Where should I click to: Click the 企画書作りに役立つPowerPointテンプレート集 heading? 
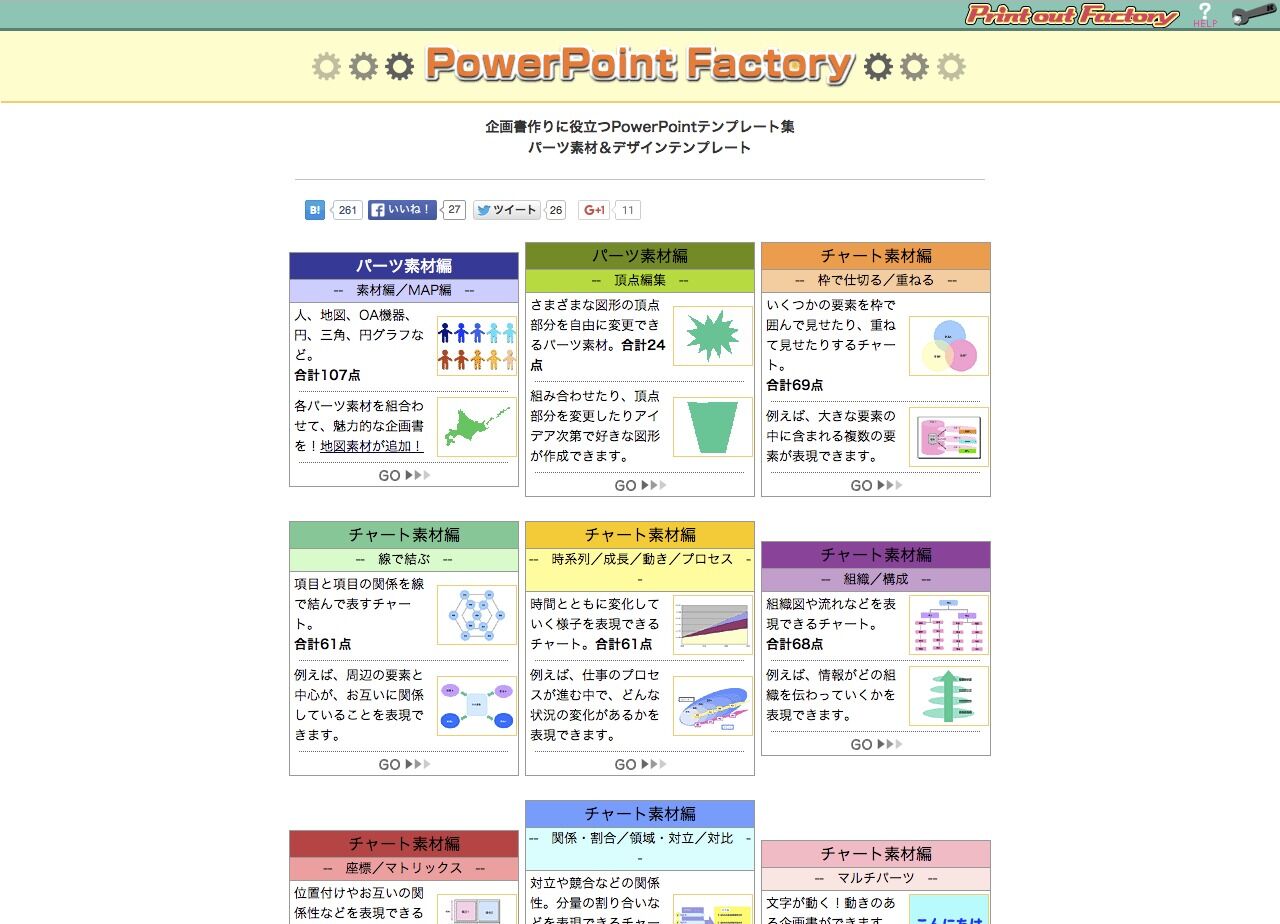tap(640, 127)
